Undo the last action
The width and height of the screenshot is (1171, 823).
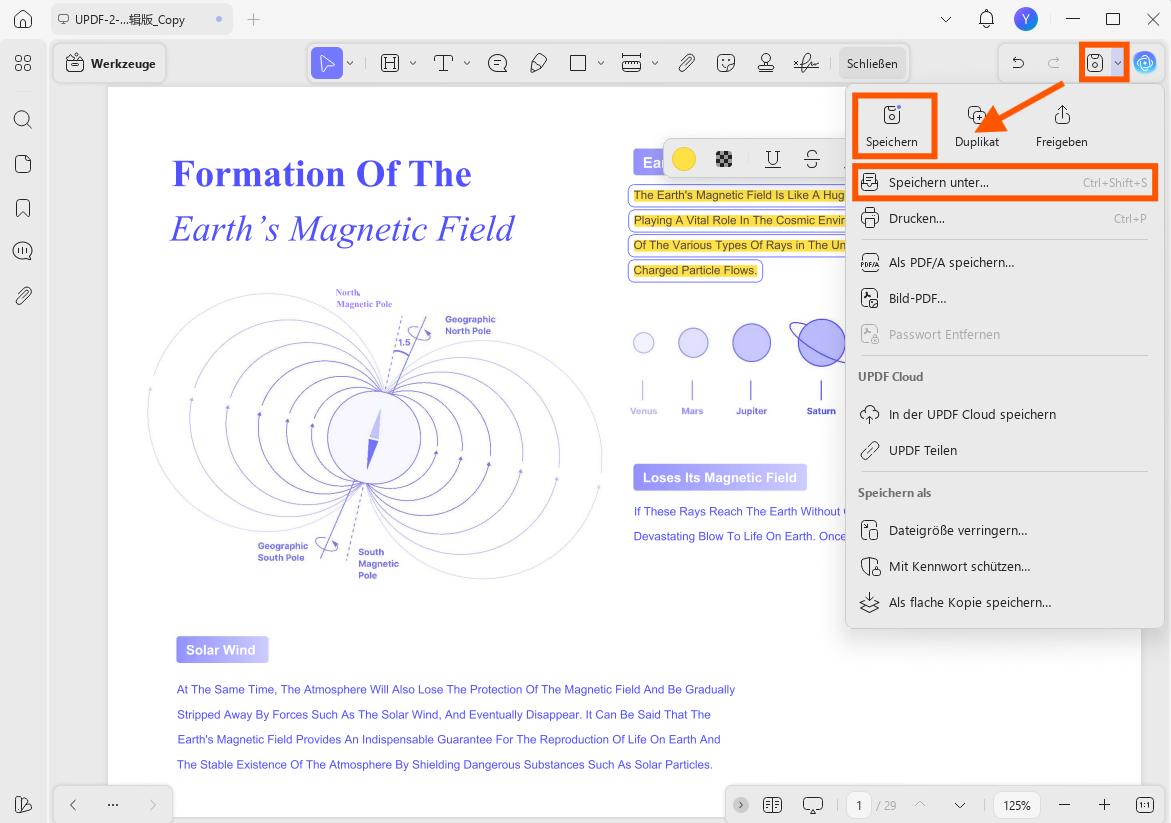[x=1018, y=63]
